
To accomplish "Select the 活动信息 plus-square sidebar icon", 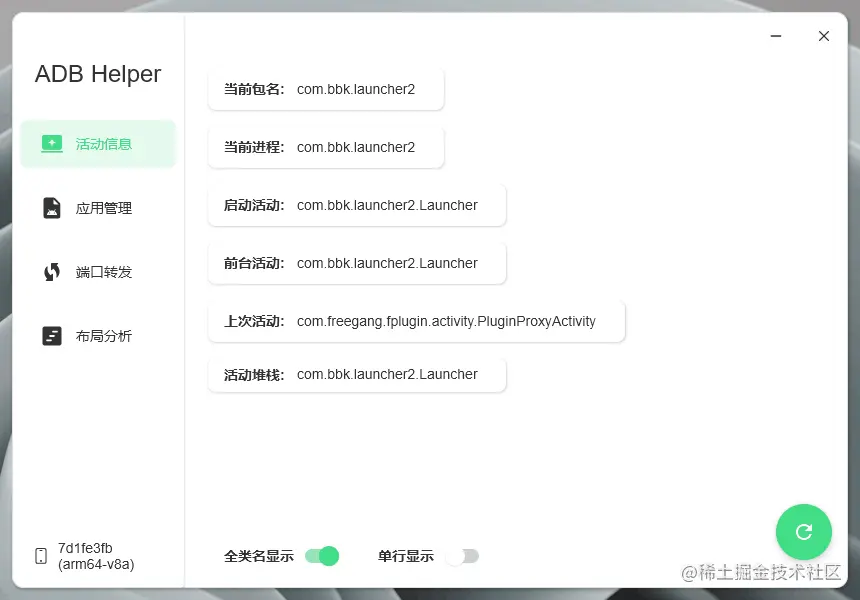I will click(x=52, y=143).
